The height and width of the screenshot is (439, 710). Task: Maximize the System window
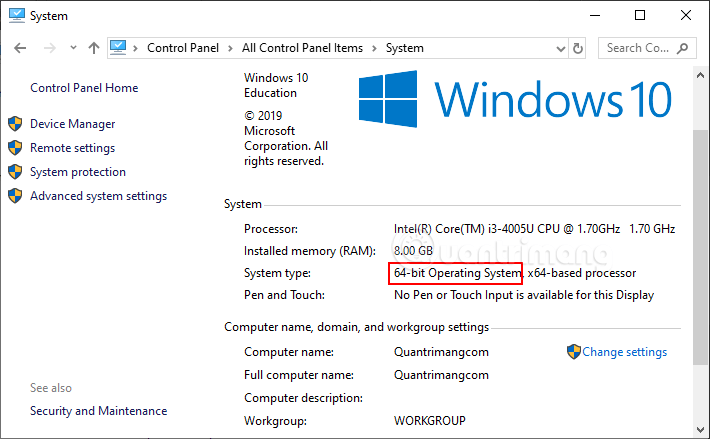[x=640, y=15]
